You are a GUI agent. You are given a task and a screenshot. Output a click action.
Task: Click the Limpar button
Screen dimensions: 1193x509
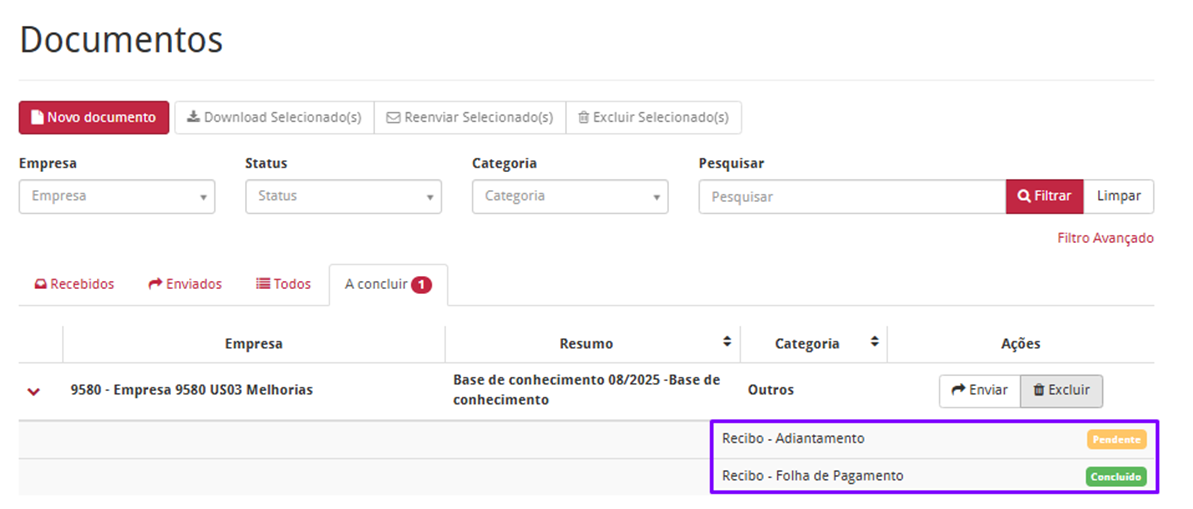tap(1118, 196)
